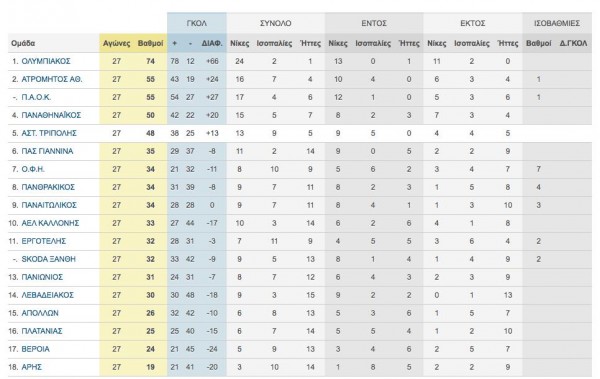Select the ΠΑΝΘΡΑΚΙΚΟΣ team link

[x=48, y=187]
